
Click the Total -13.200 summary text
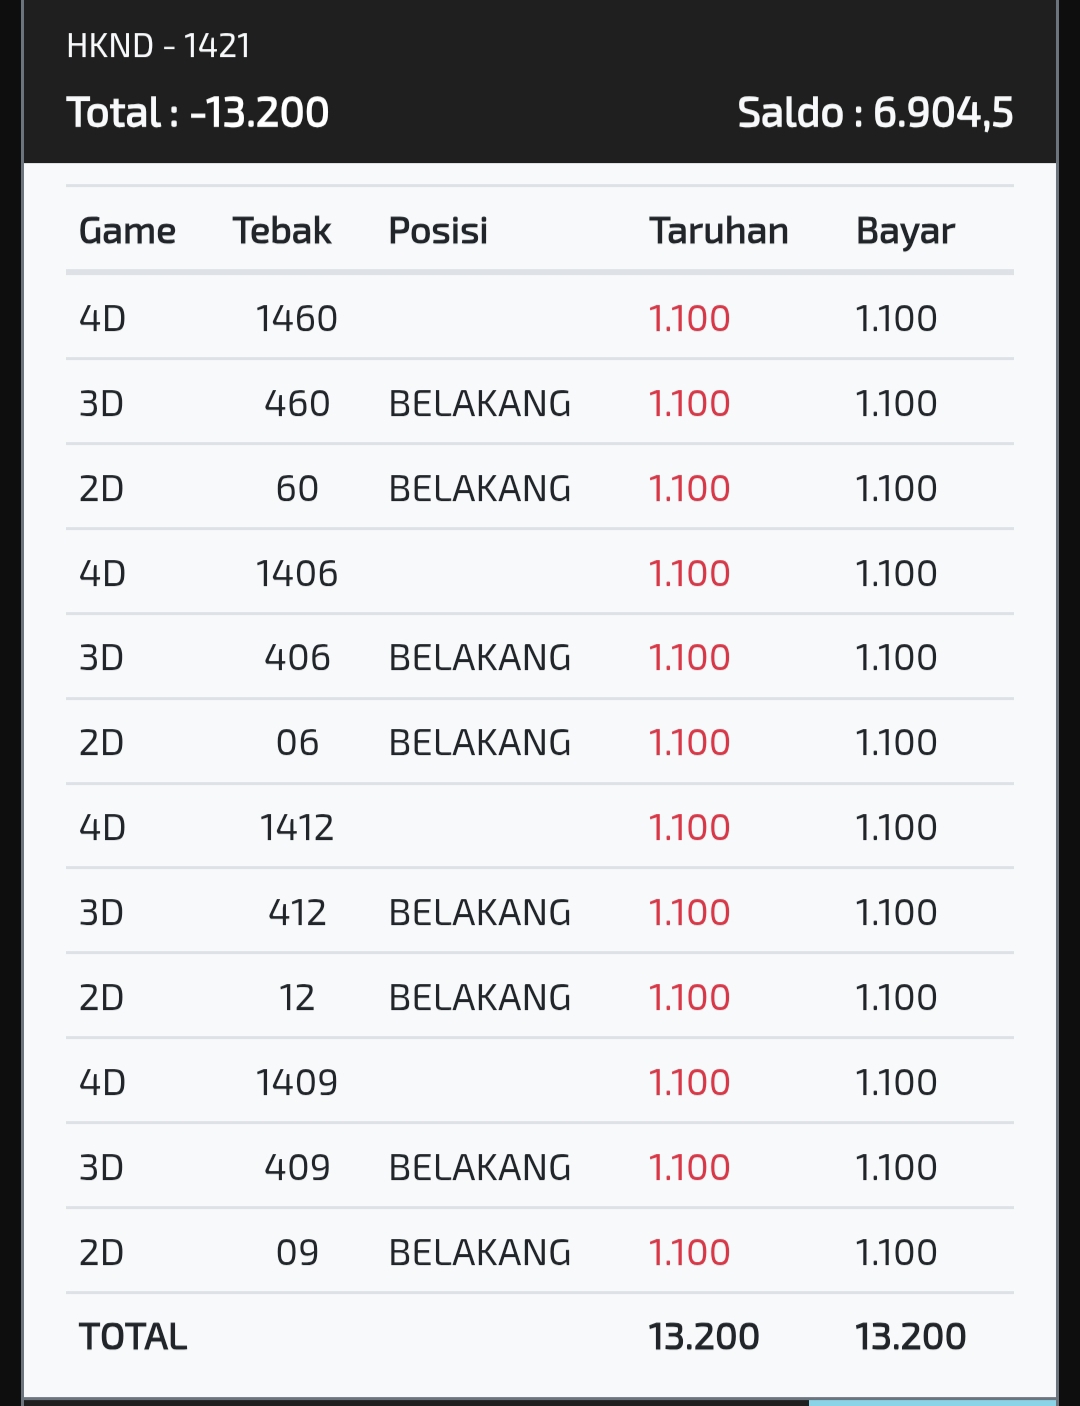point(197,112)
